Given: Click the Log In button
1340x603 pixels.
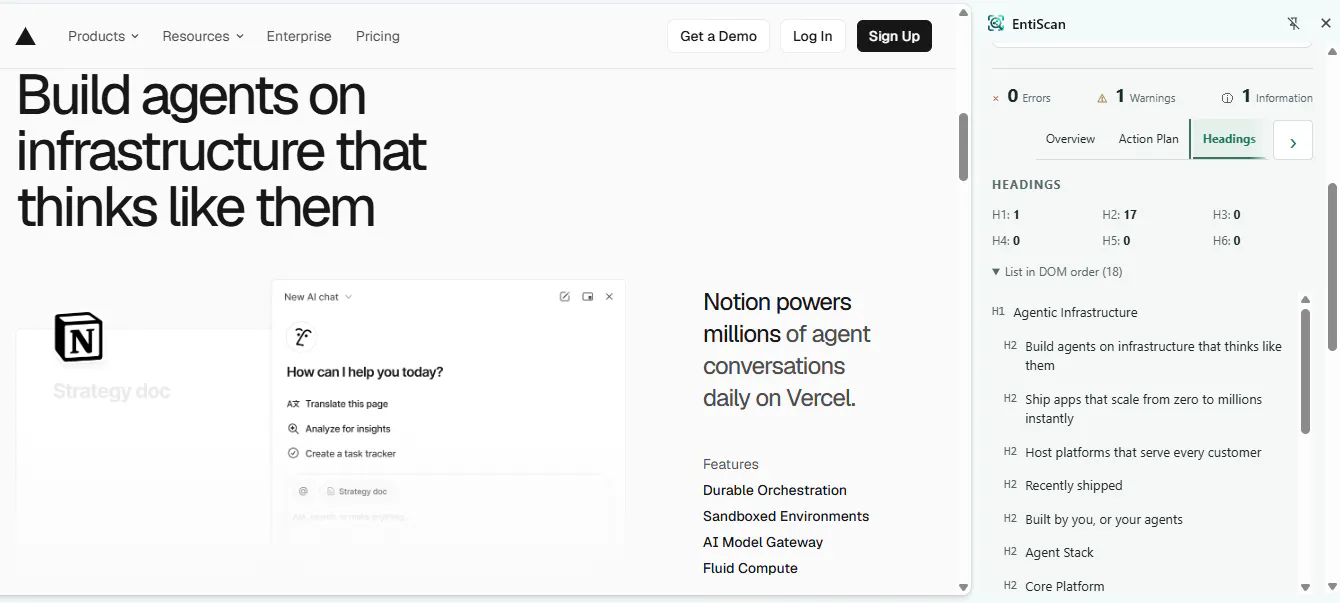Looking at the screenshot, I should coord(813,36).
